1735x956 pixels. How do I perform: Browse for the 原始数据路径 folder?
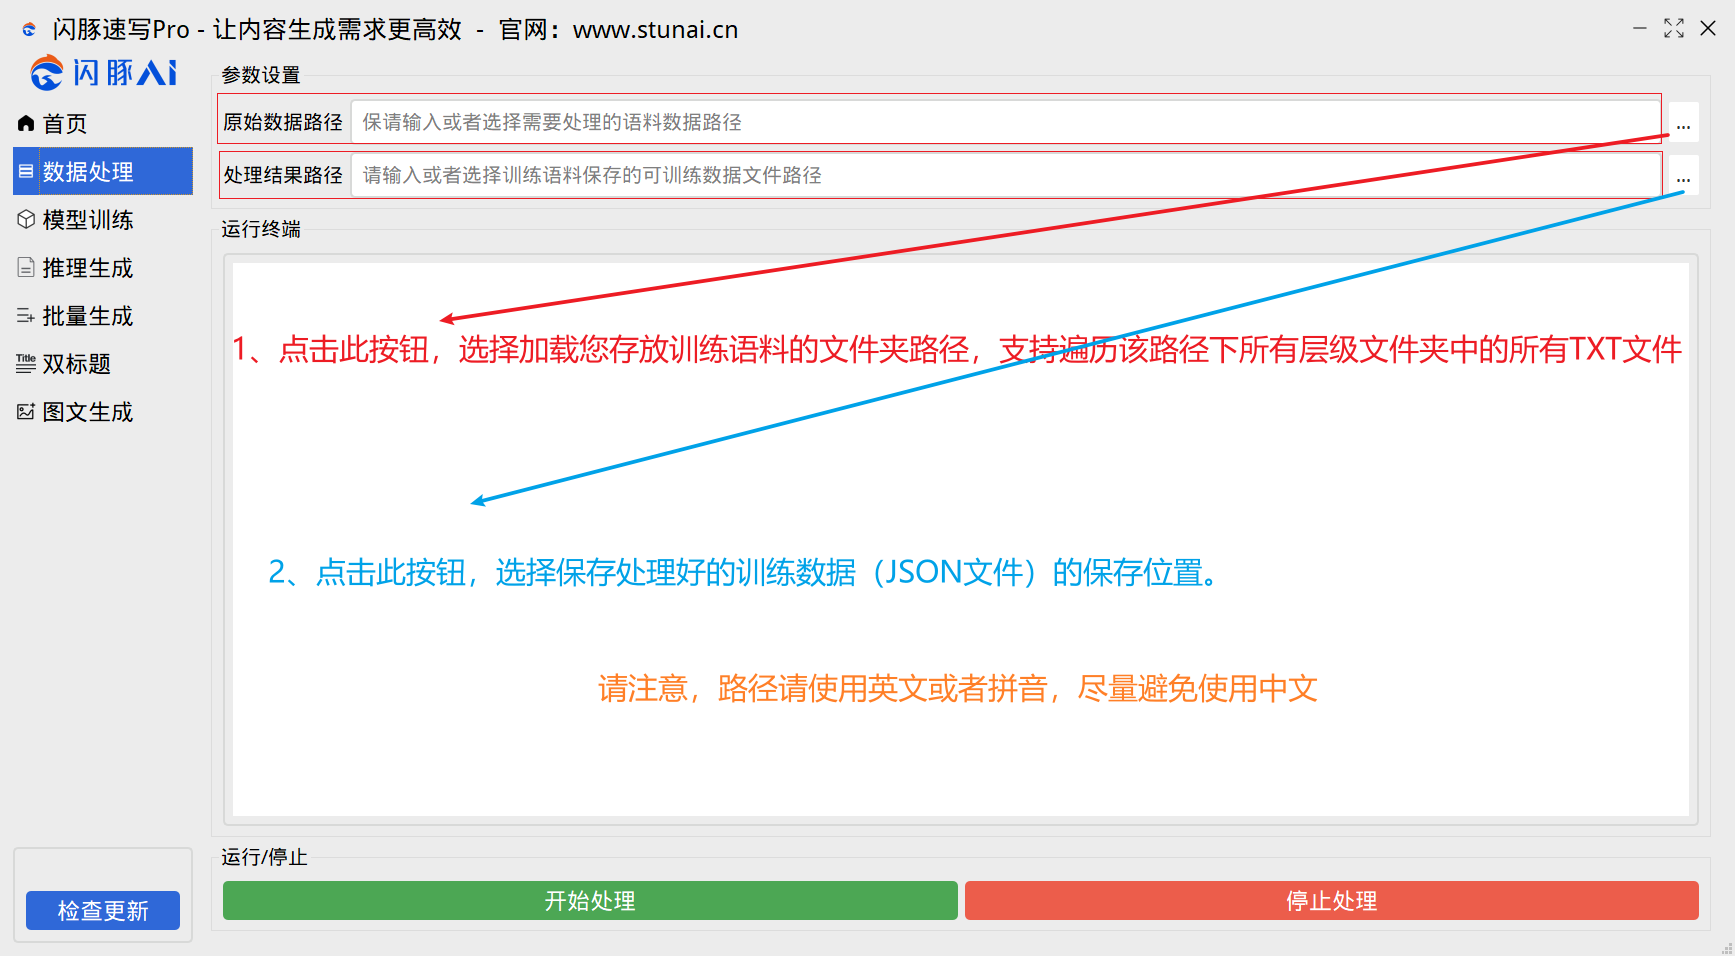1684,123
